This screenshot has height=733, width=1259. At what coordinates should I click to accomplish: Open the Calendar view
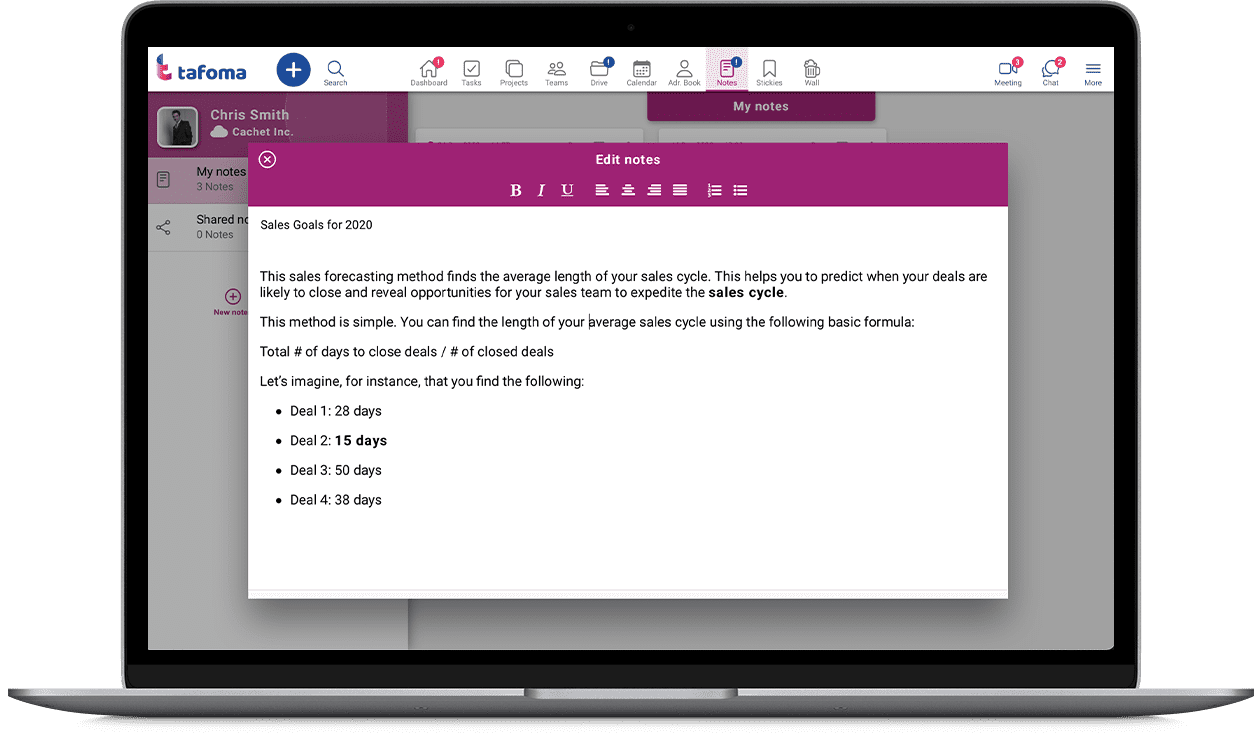[642, 72]
